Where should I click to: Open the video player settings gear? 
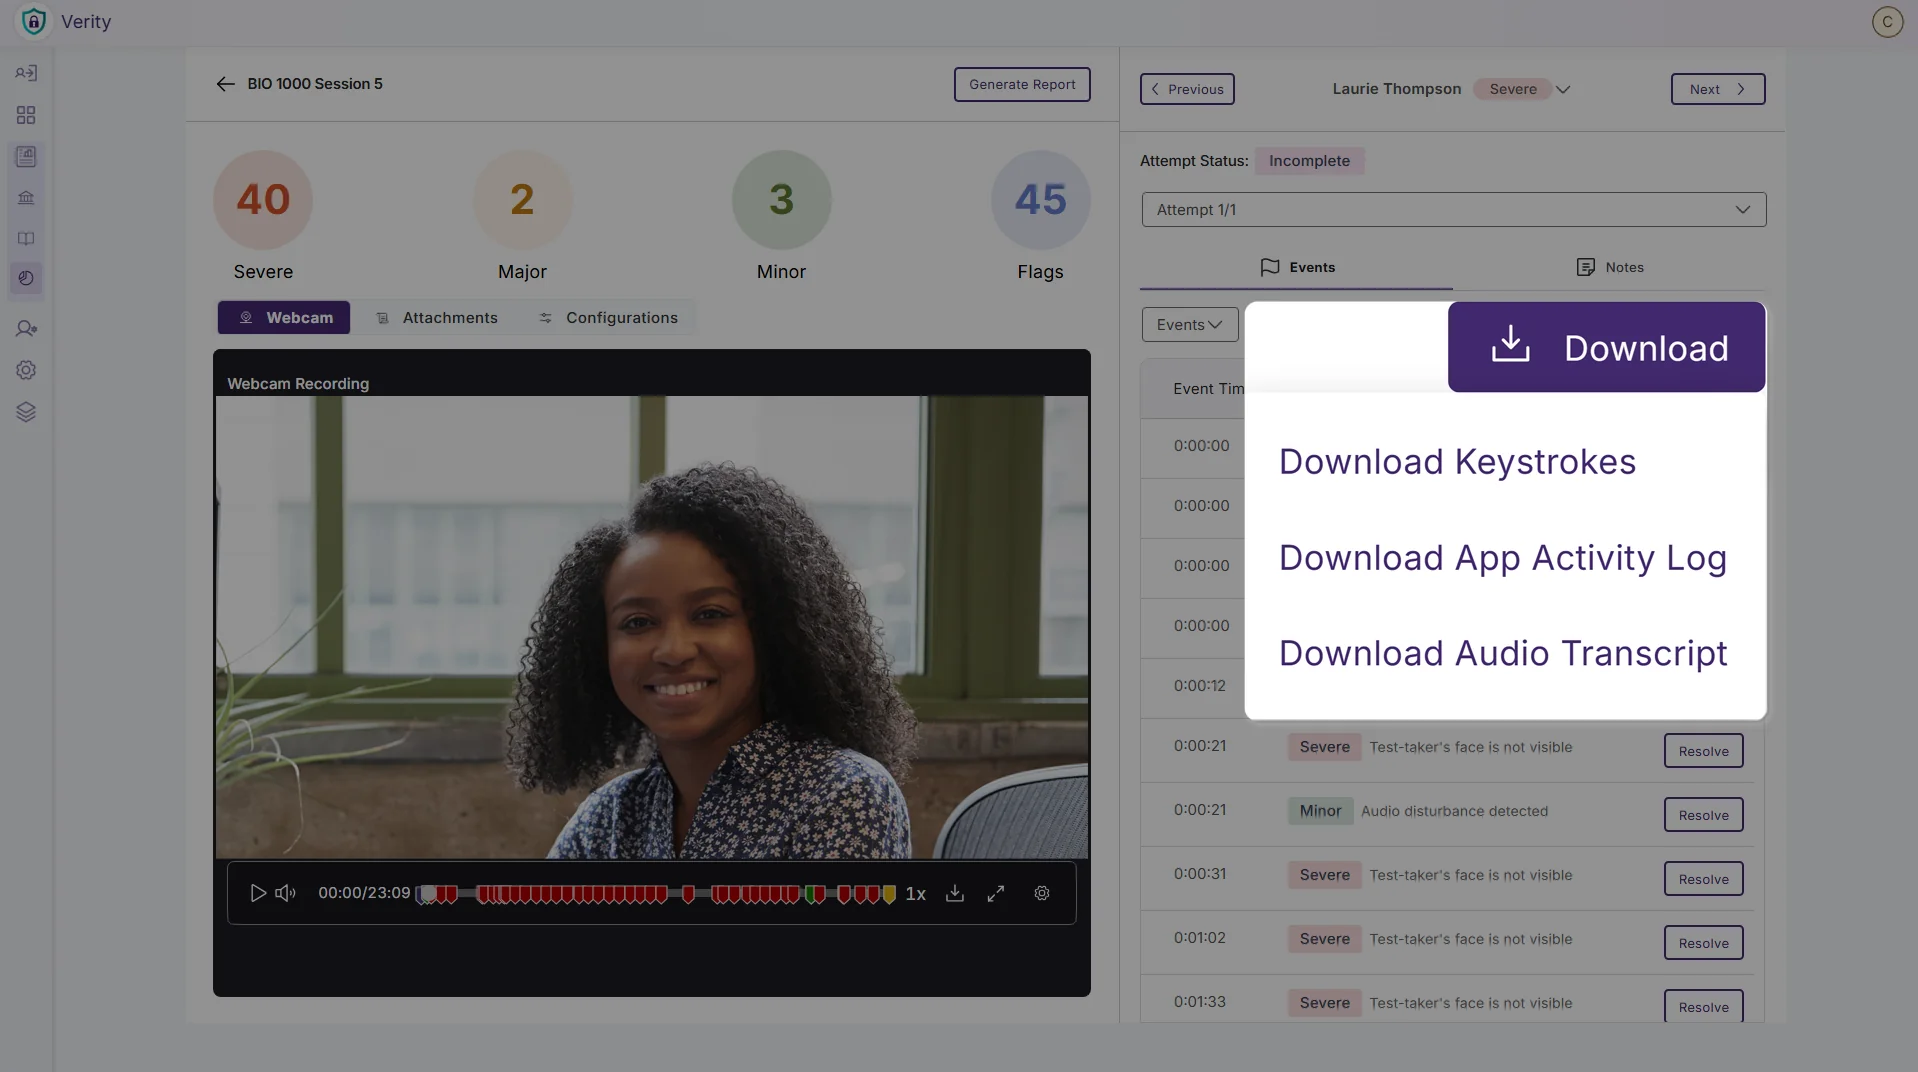click(x=1042, y=893)
